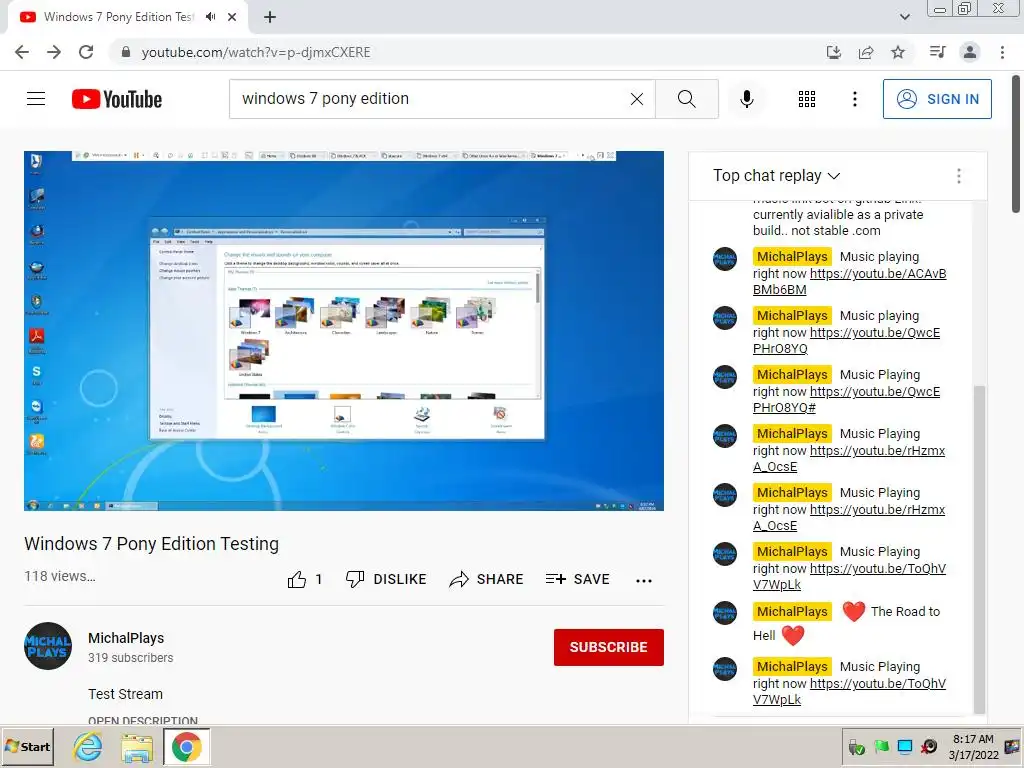Click the chat panel scrollbar
Viewport: 1024px width, 768px height.
pos(978,549)
